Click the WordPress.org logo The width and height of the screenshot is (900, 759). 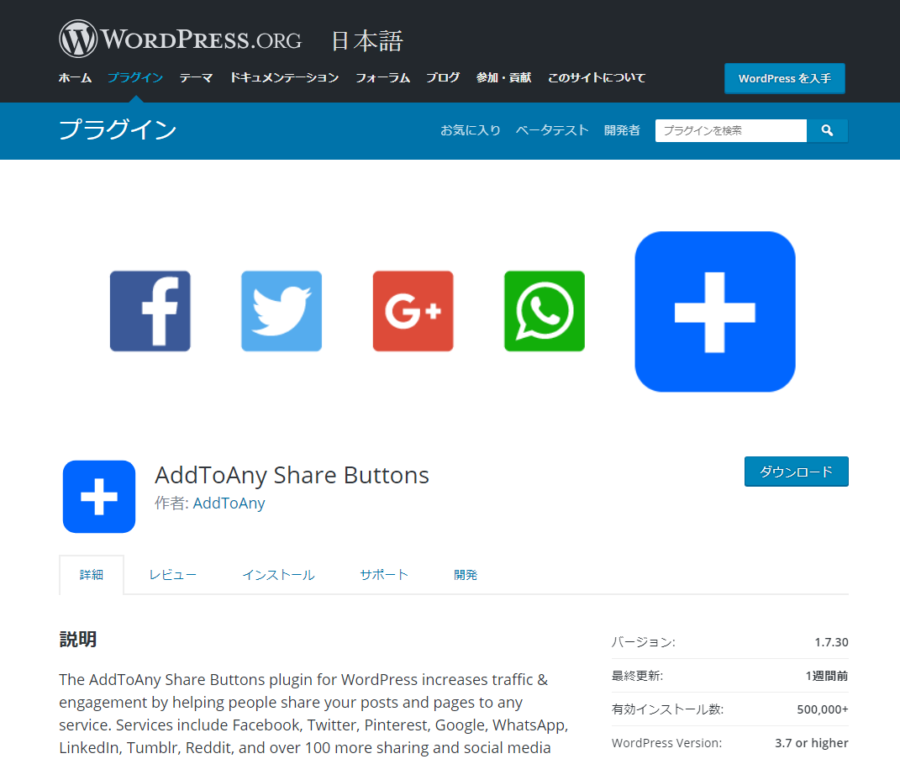181,37
